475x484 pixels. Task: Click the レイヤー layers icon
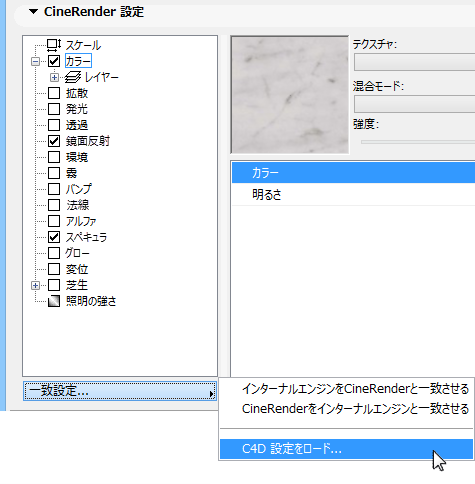73,77
